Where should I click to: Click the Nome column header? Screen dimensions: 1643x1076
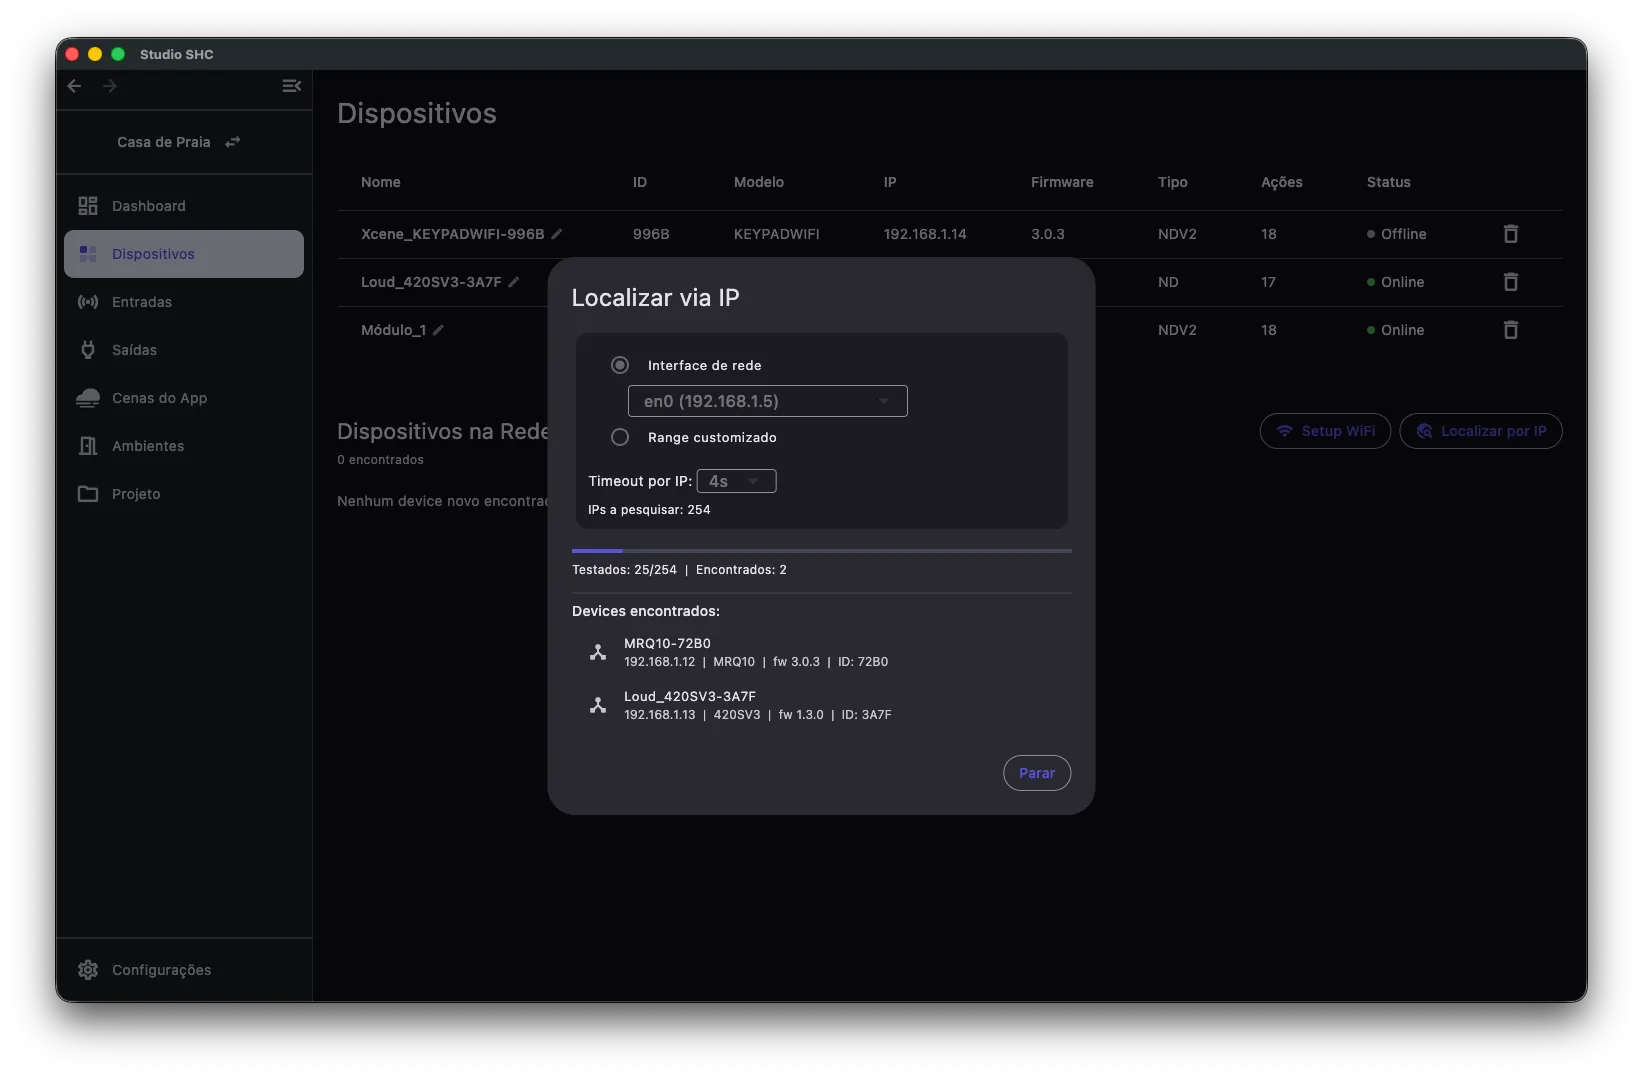point(380,182)
